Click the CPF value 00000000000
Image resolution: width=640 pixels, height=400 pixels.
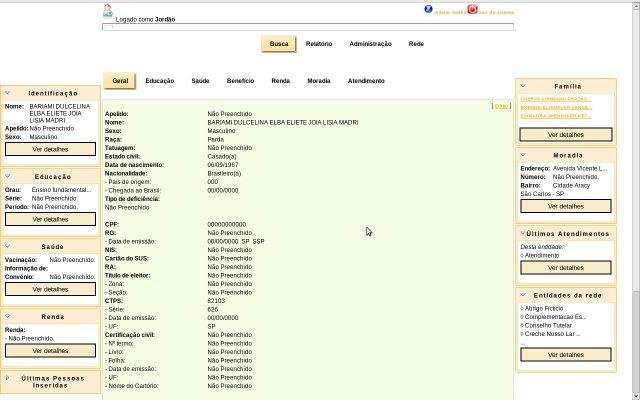(x=227, y=224)
